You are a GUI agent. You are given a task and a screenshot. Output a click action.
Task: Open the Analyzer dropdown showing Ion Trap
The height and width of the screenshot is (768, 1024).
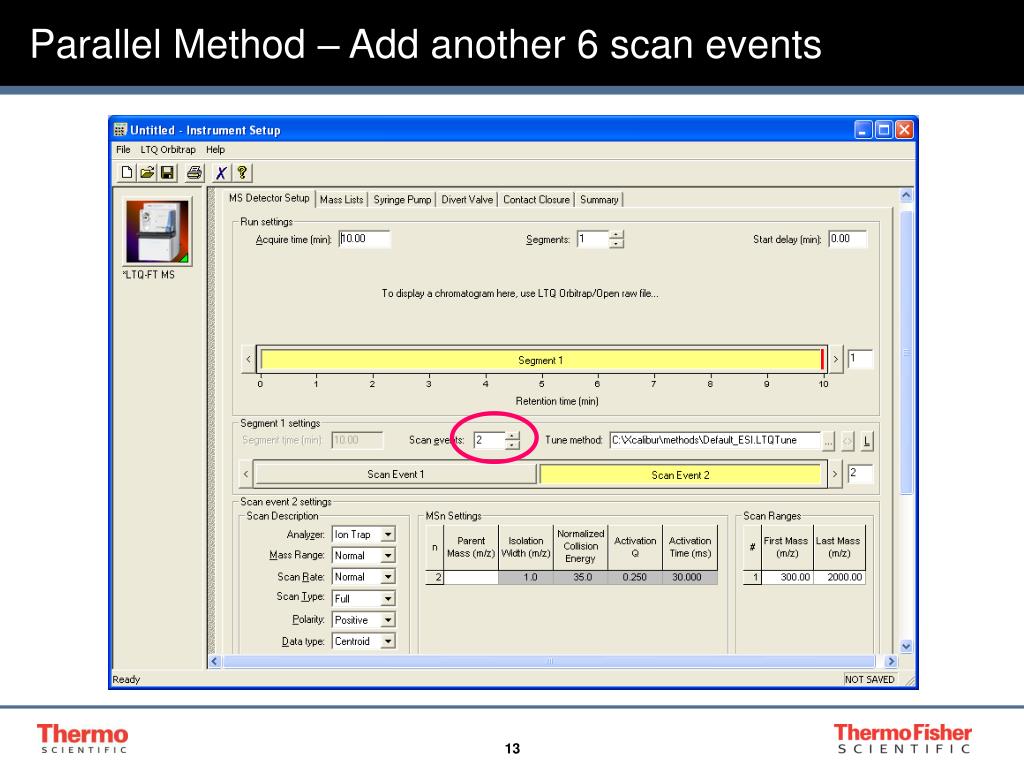tap(388, 534)
